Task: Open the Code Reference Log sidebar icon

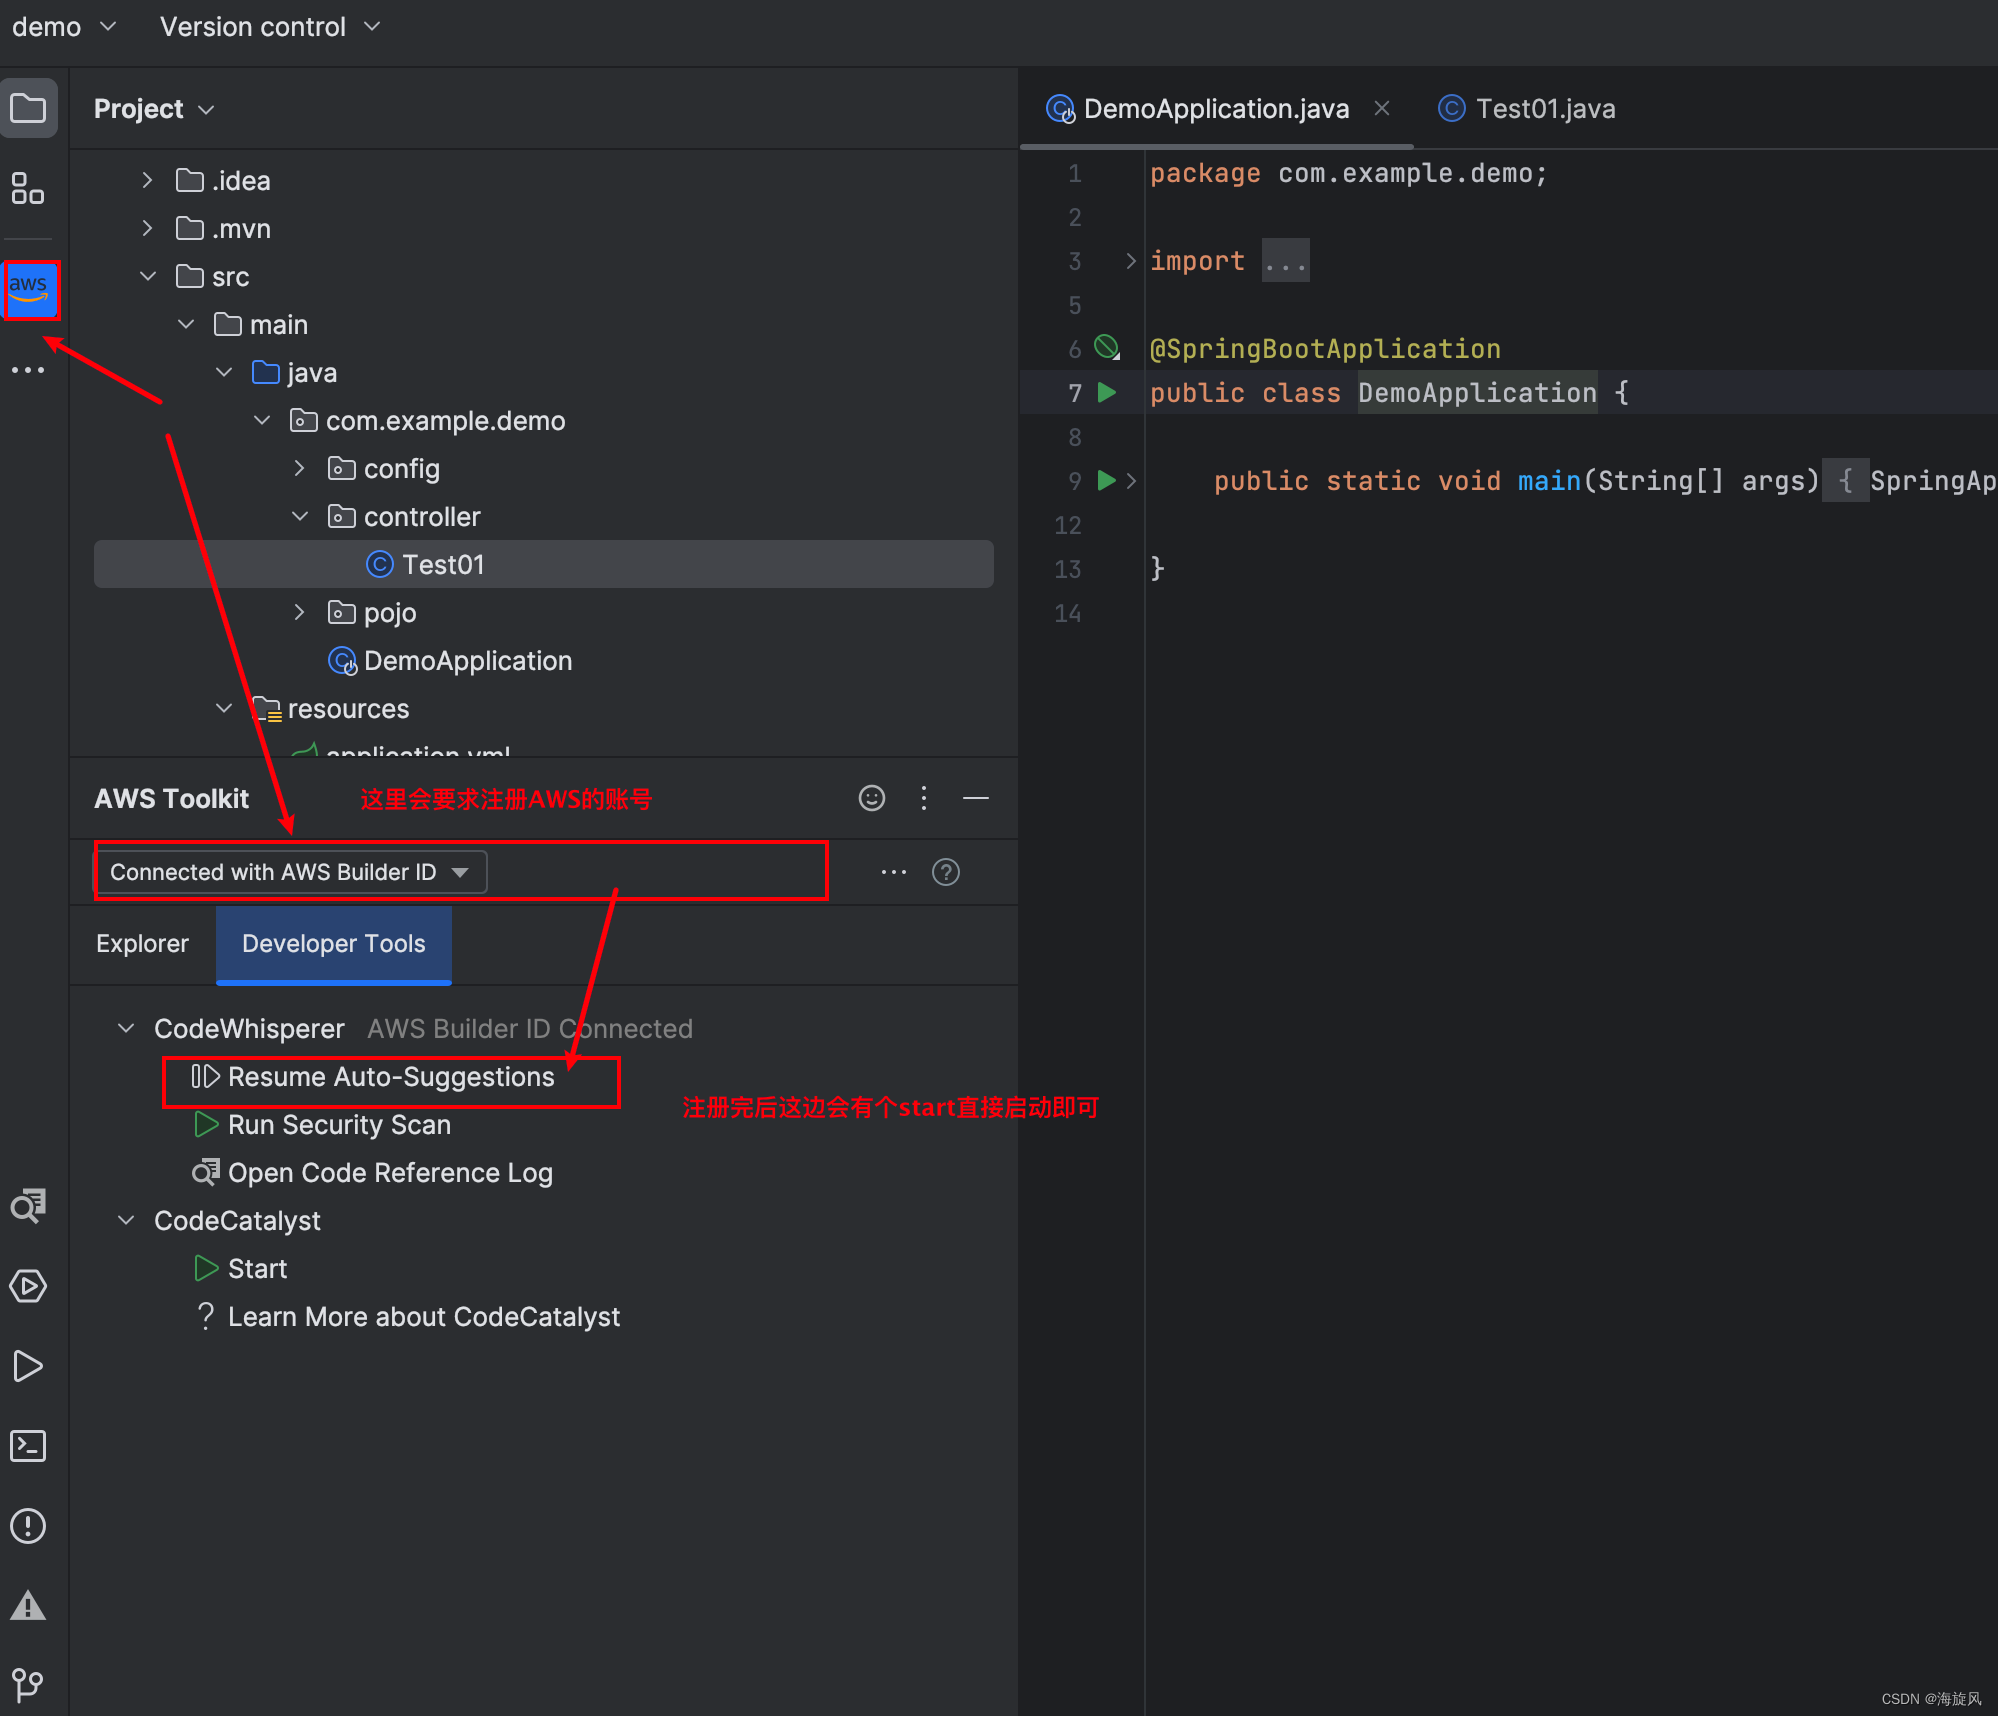Action: click(28, 1206)
